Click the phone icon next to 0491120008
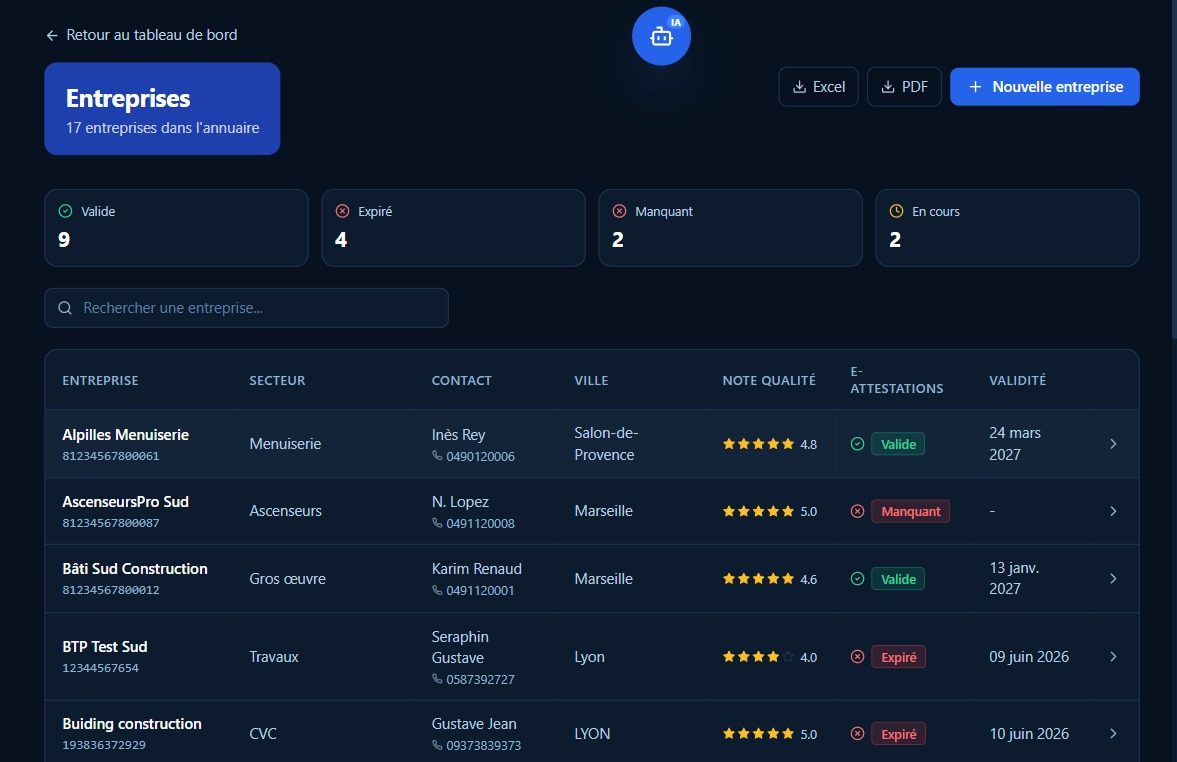The height and width of the screenshot is (762, 1177). 437,523
